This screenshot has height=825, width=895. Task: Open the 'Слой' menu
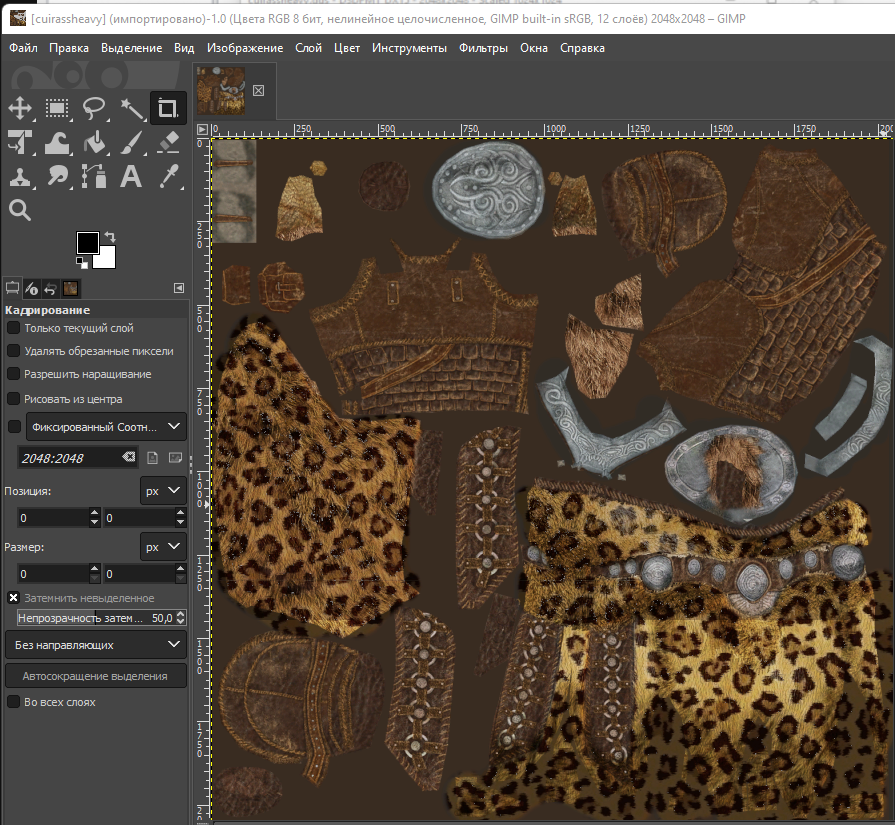pyautogui.click(x=308, y=48)
